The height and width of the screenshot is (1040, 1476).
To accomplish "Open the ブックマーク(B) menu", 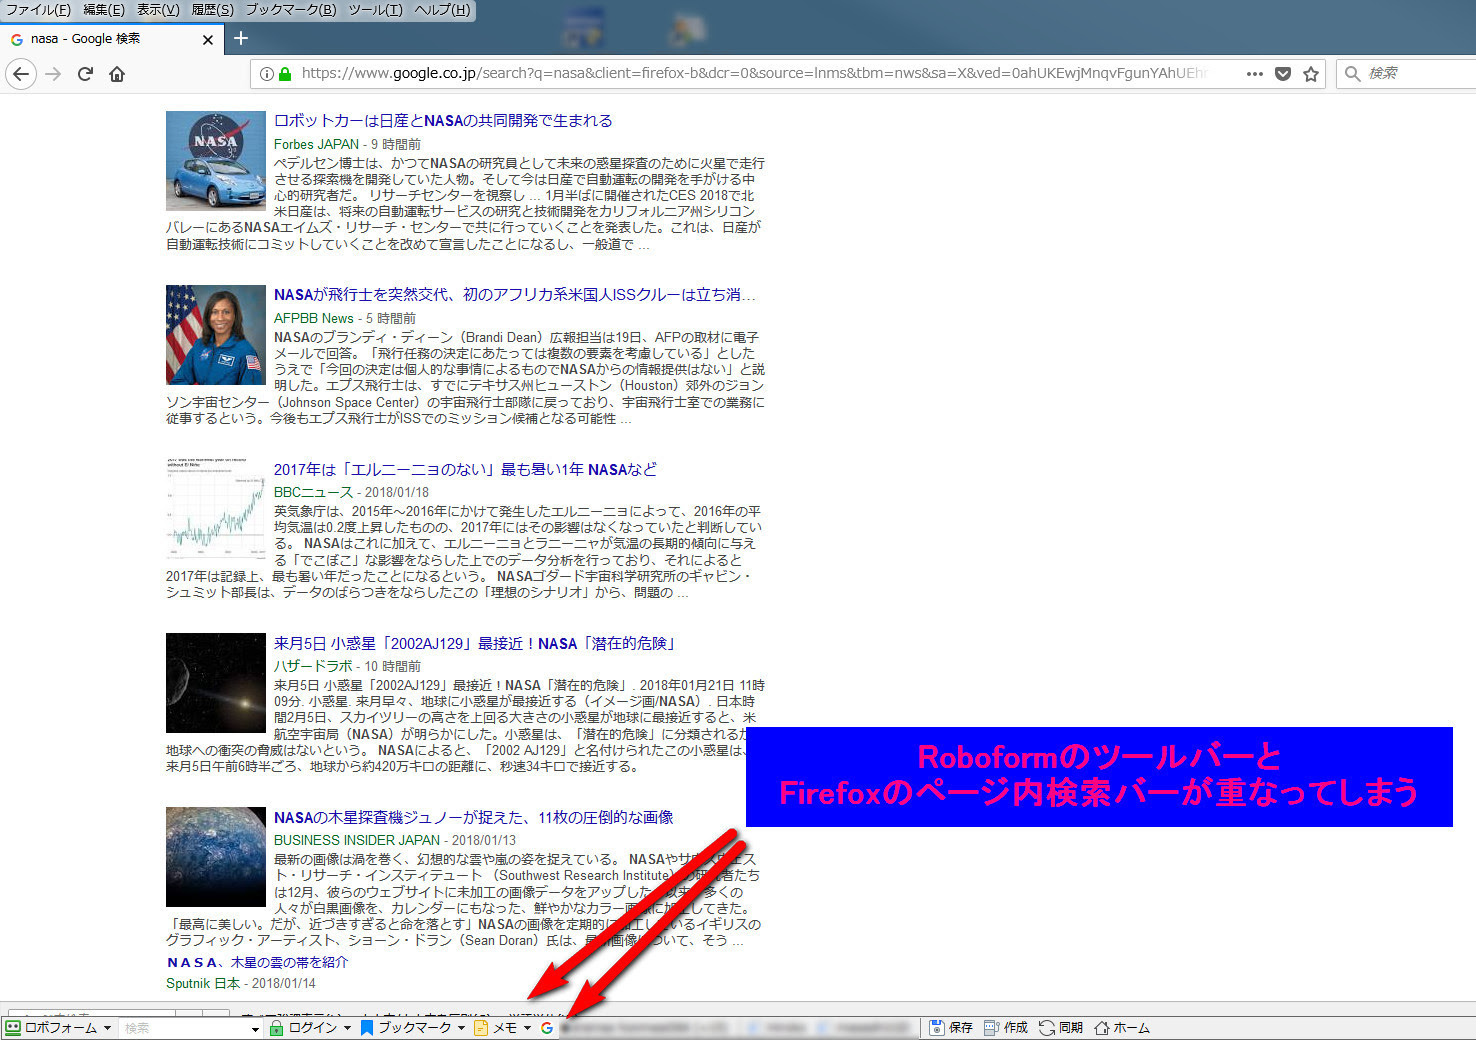I will click(x=291, y=10).
